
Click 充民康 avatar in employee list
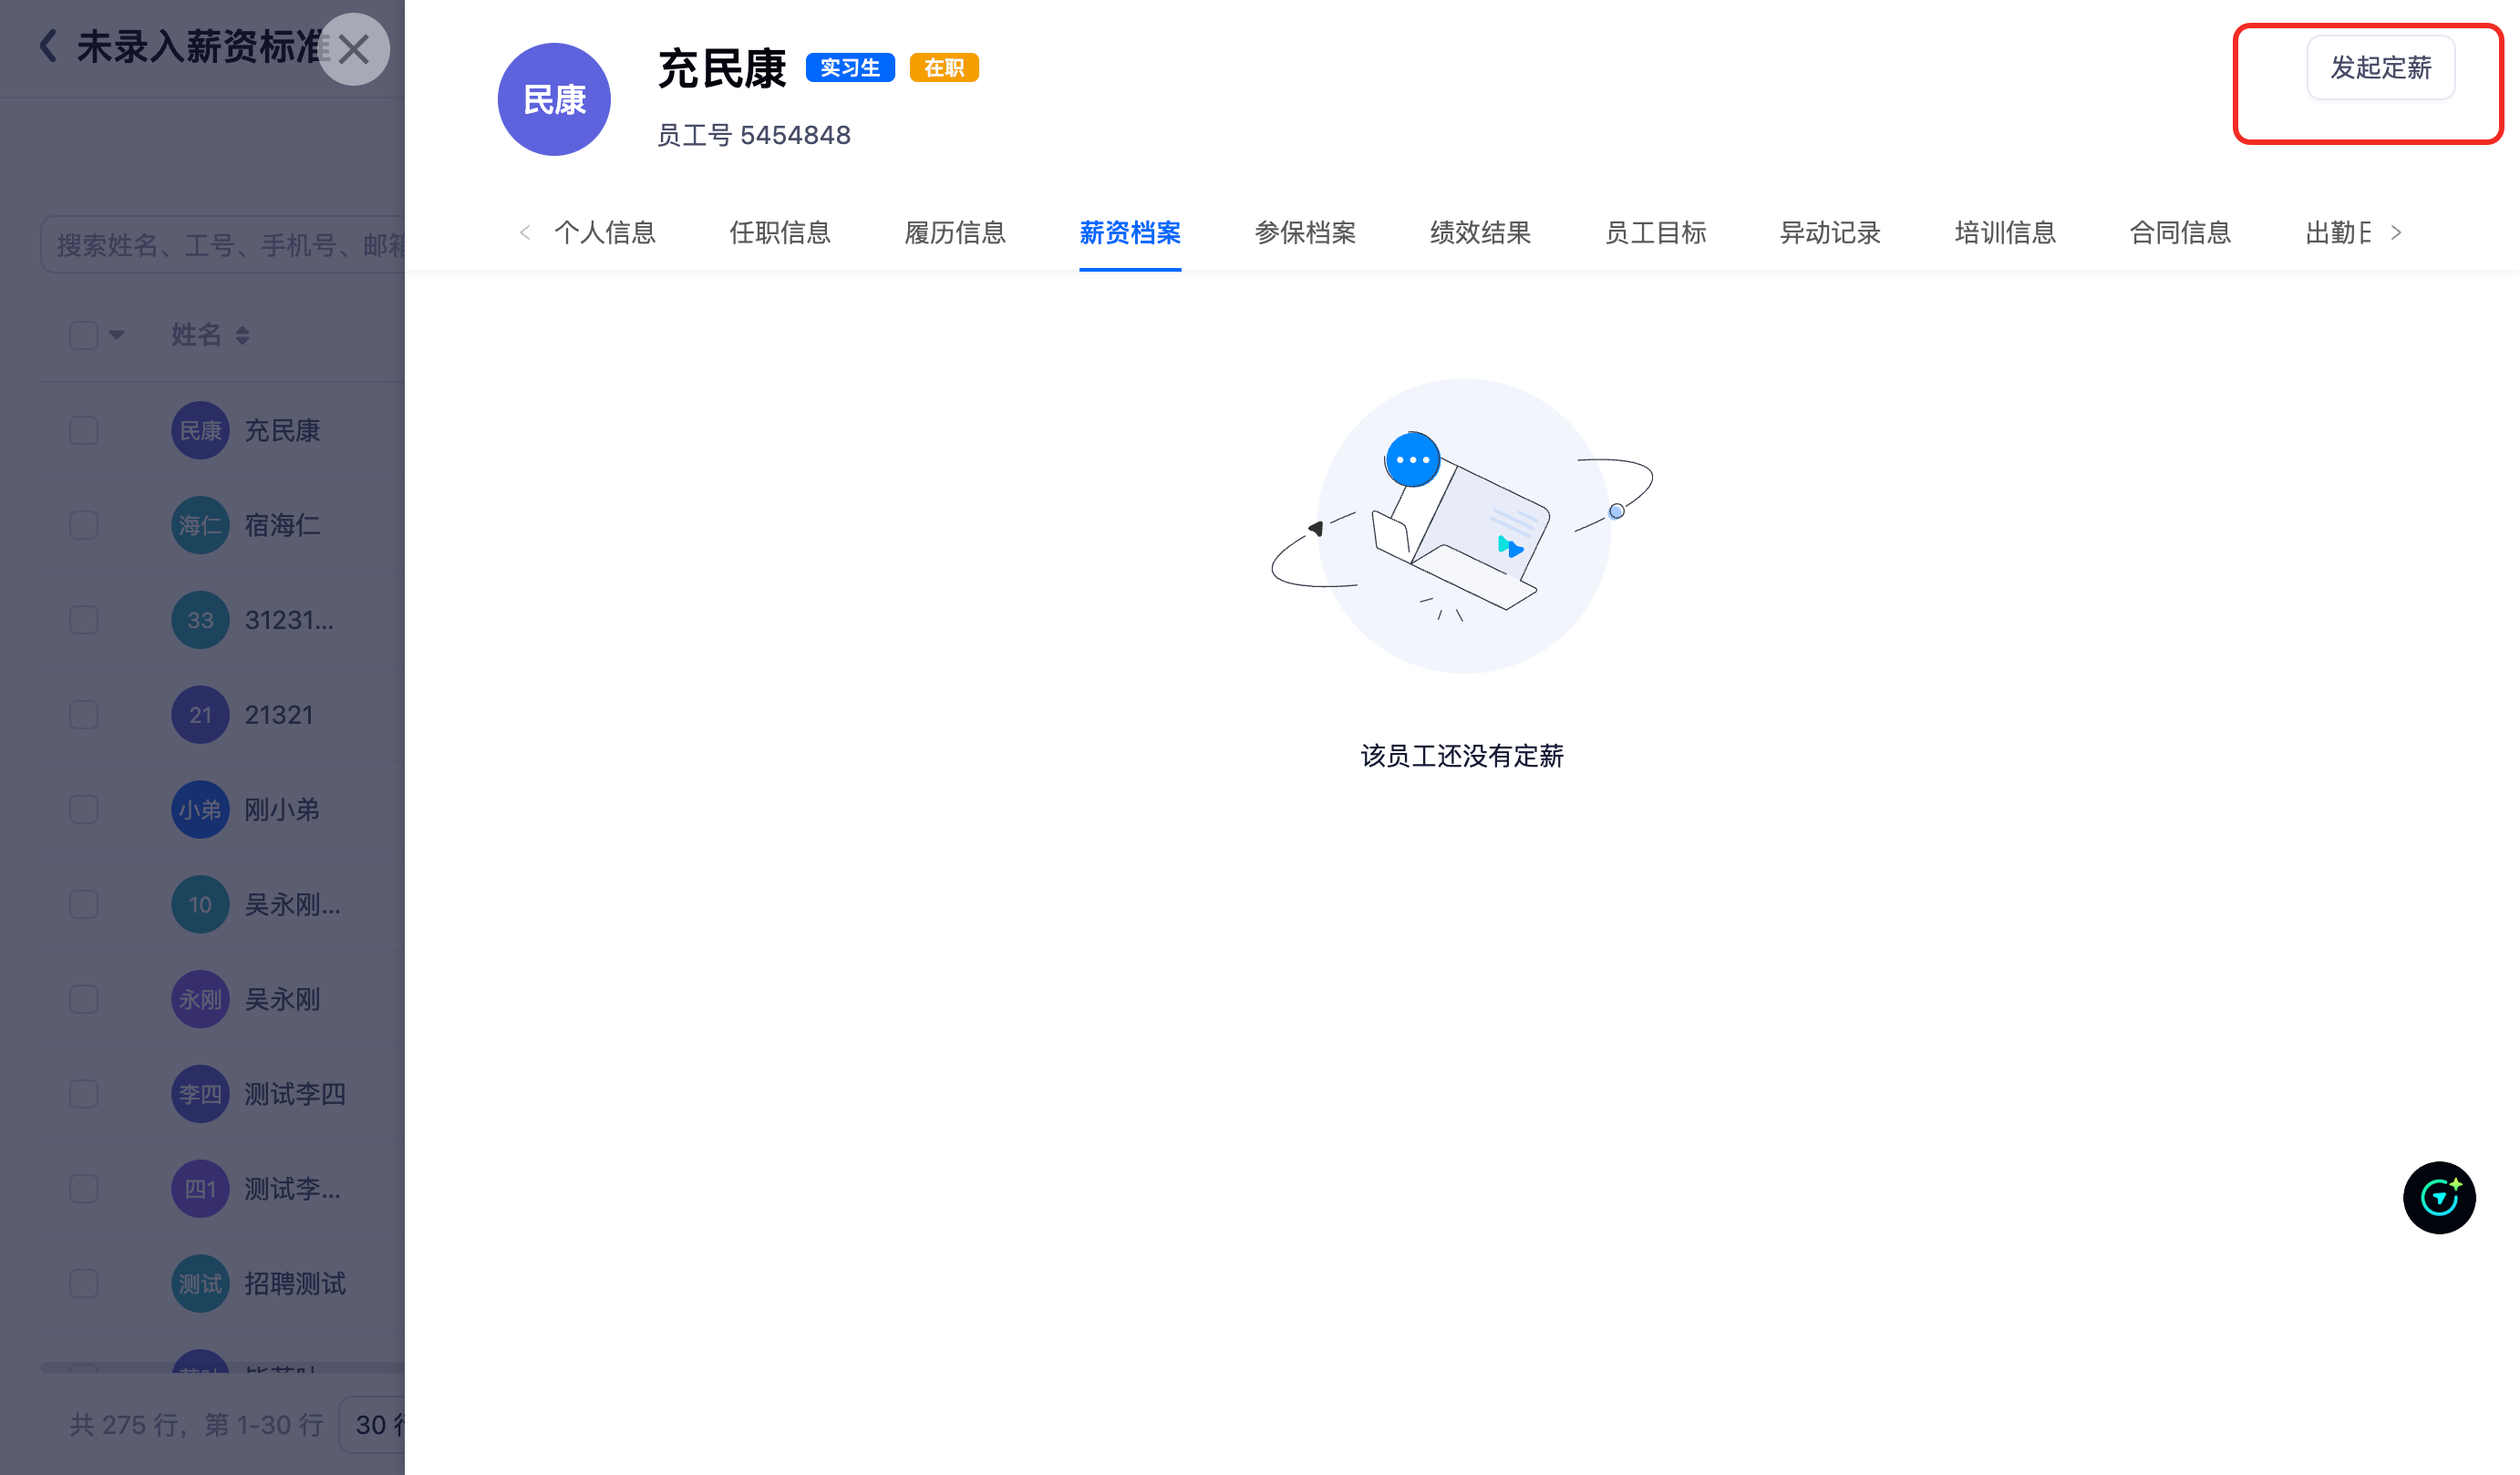tap(200, 430)
